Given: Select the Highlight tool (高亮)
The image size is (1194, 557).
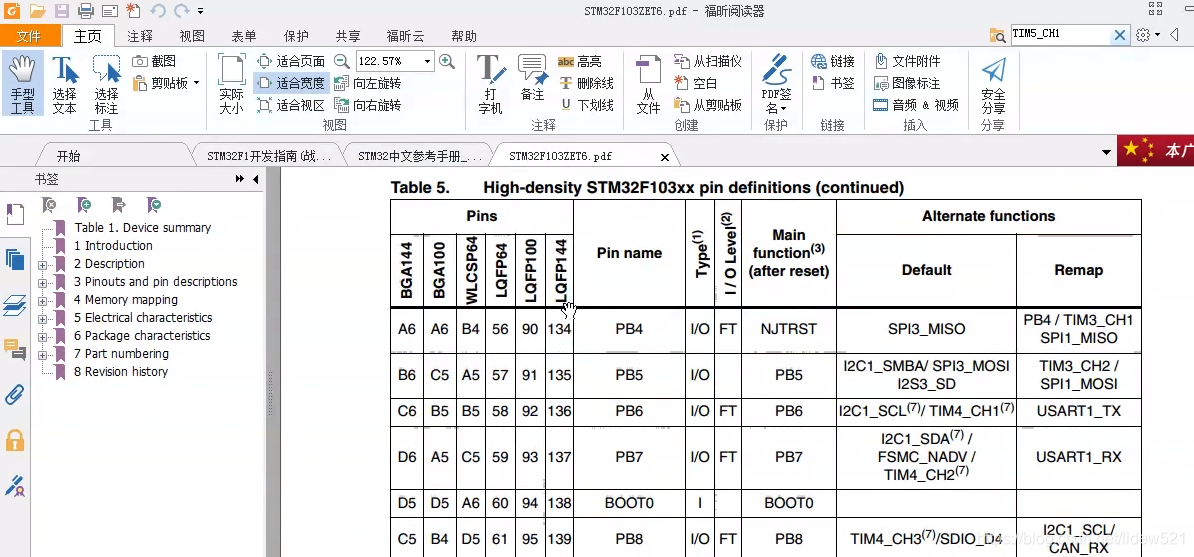Looking at the screenshot, I should pyautogui.click(x=580, y=61).
